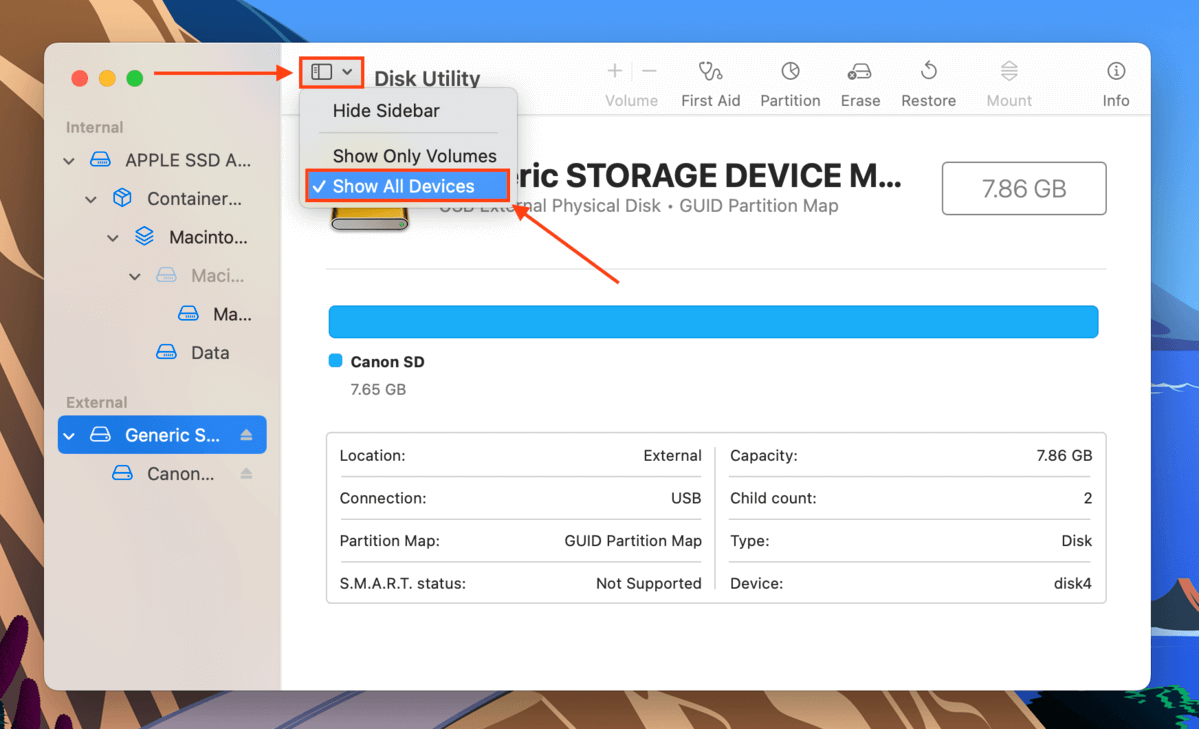
Task: Open the Info toolbar icon
Action: point(1116,71)
